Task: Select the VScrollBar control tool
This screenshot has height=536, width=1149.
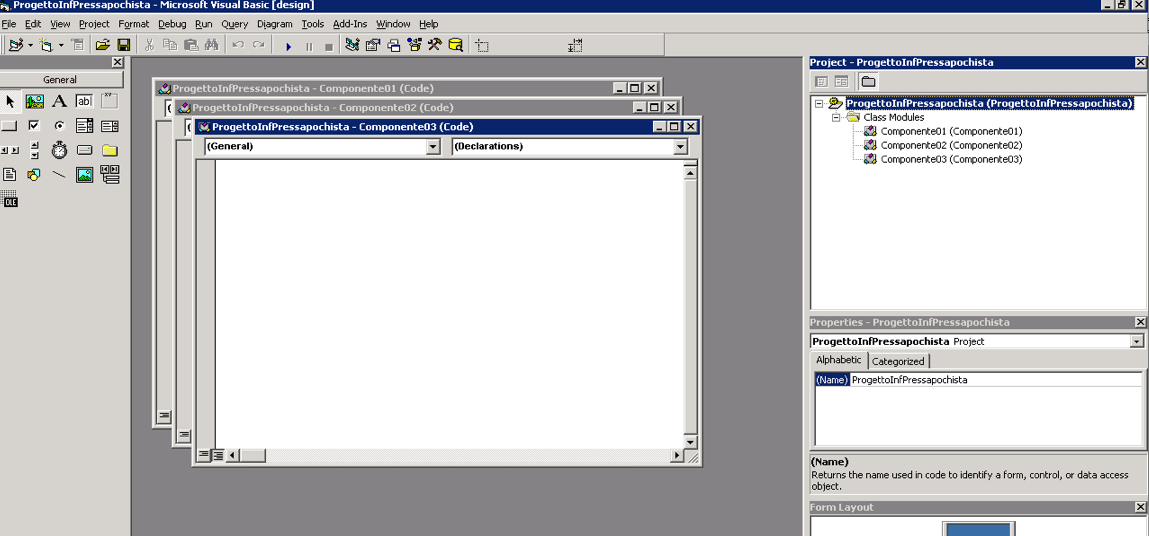Action: pyautogui.click(x=34, y=150)
